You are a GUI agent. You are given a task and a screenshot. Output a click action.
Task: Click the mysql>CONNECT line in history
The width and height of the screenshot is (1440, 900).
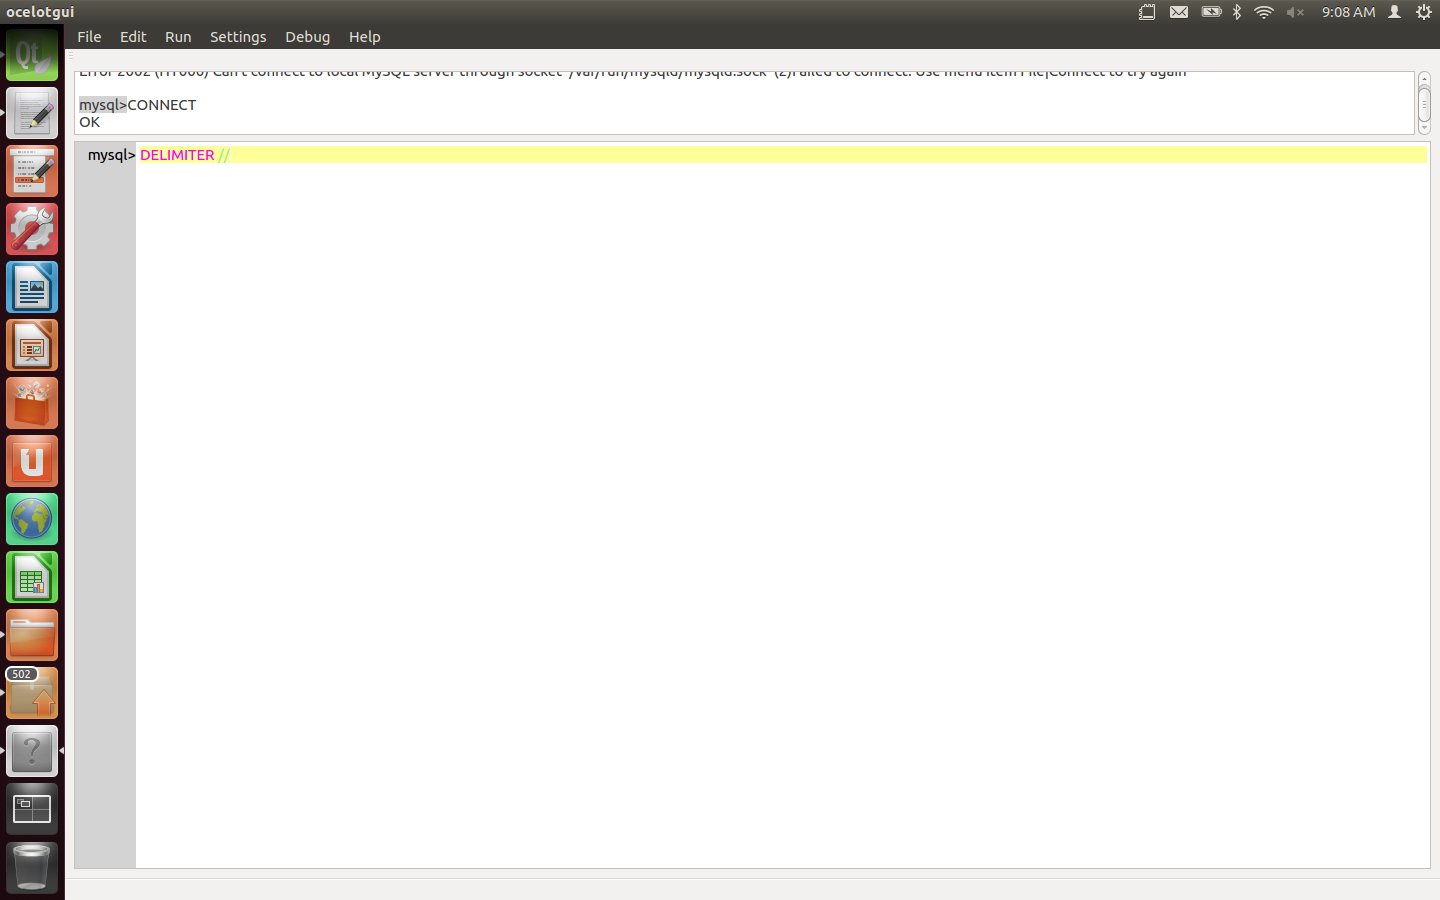coord(138,105)
